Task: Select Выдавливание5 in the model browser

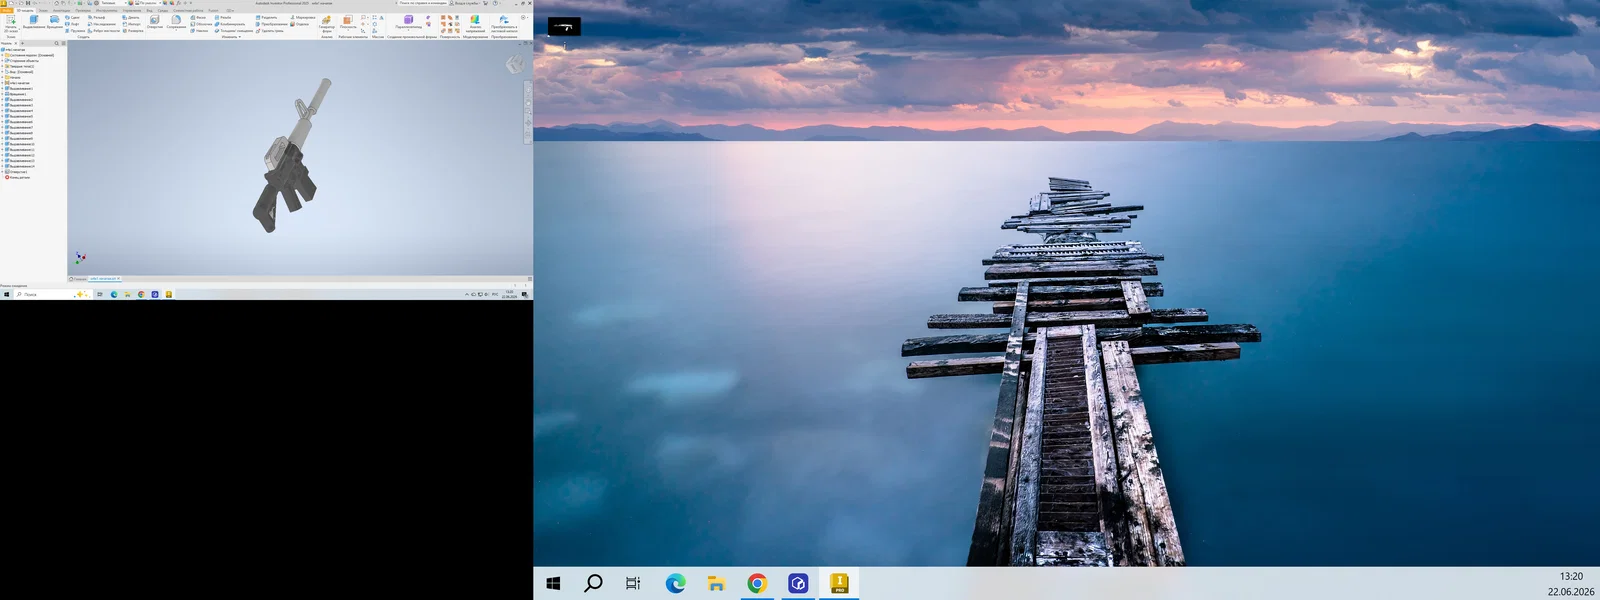Action: [x=20, y=116]
